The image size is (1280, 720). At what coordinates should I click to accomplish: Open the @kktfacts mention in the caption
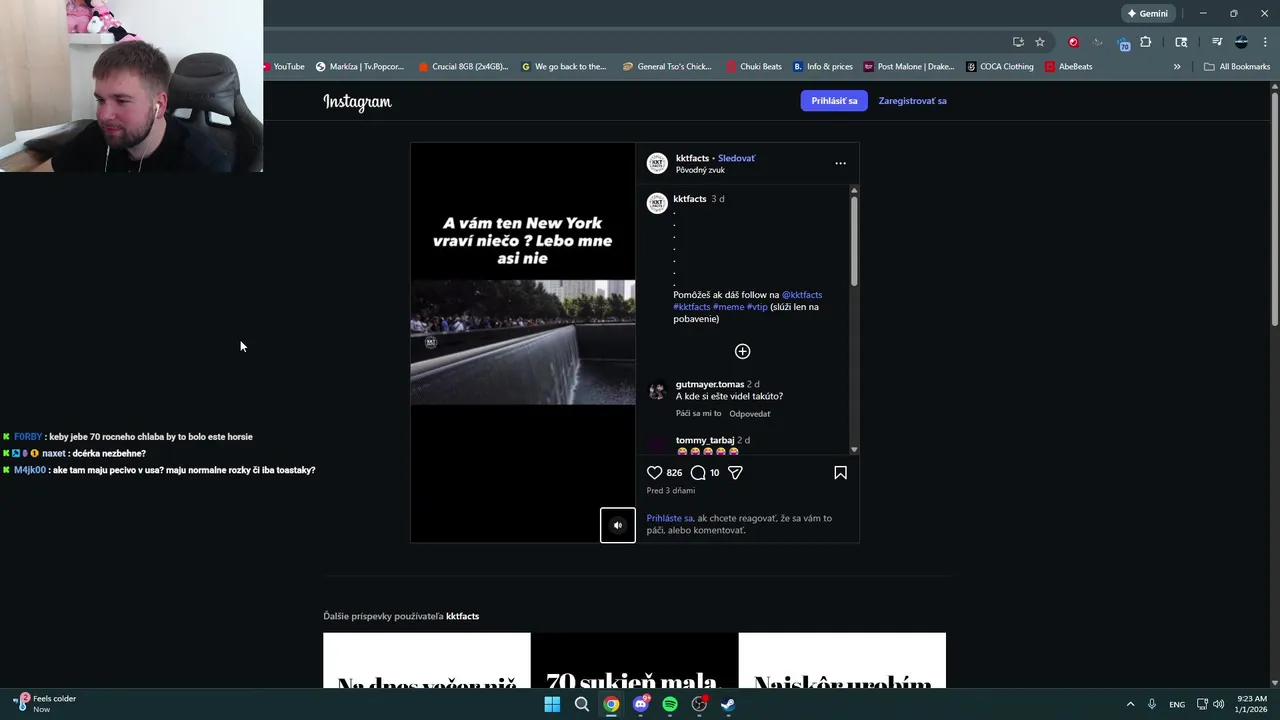tap(802, 295)
